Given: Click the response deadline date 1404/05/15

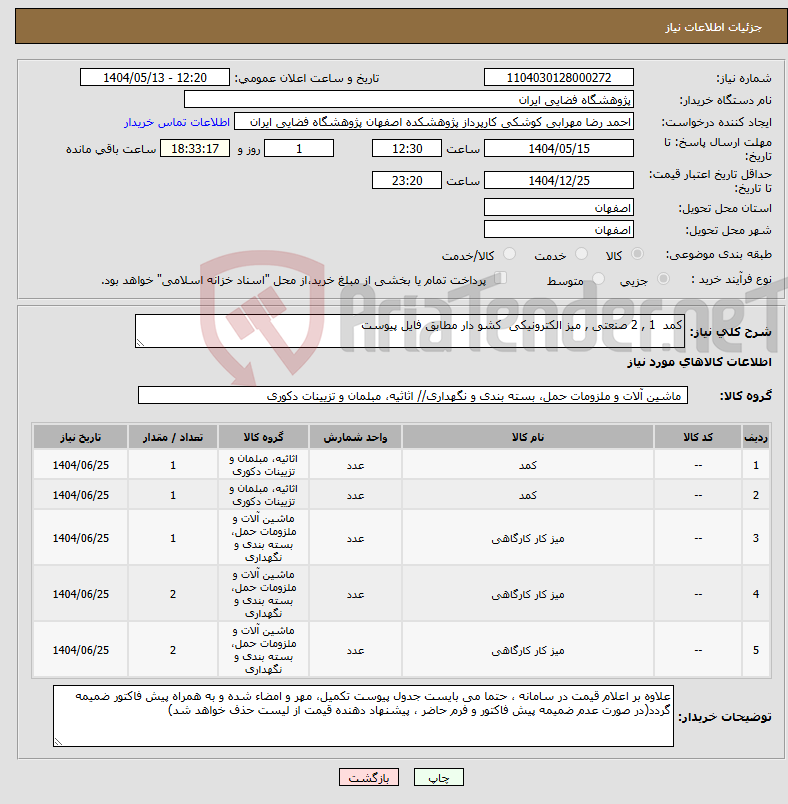Looking at the screenshot, I should pyautogui.click(x=559, y=149).
